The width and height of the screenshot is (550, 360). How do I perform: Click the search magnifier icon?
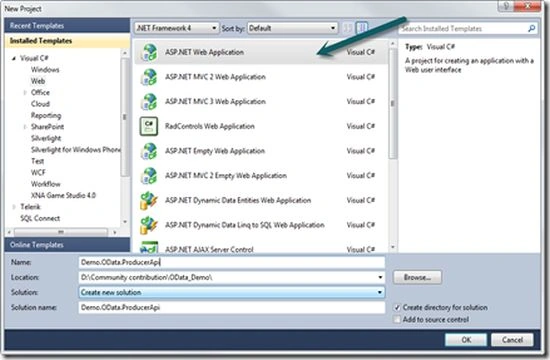pyautogui.click(x=532, y=28)
